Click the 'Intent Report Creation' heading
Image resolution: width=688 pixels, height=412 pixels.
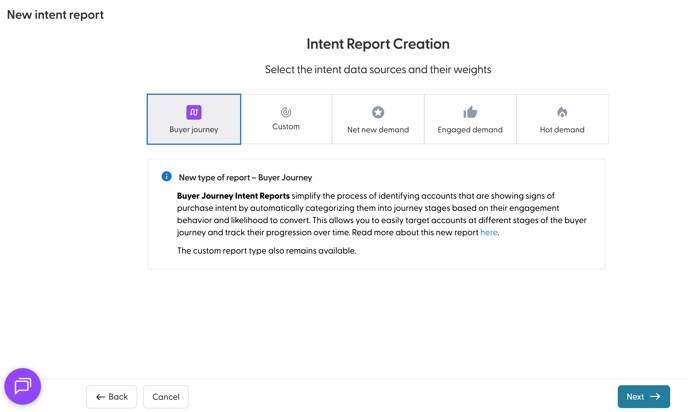(x=378, y=44)
